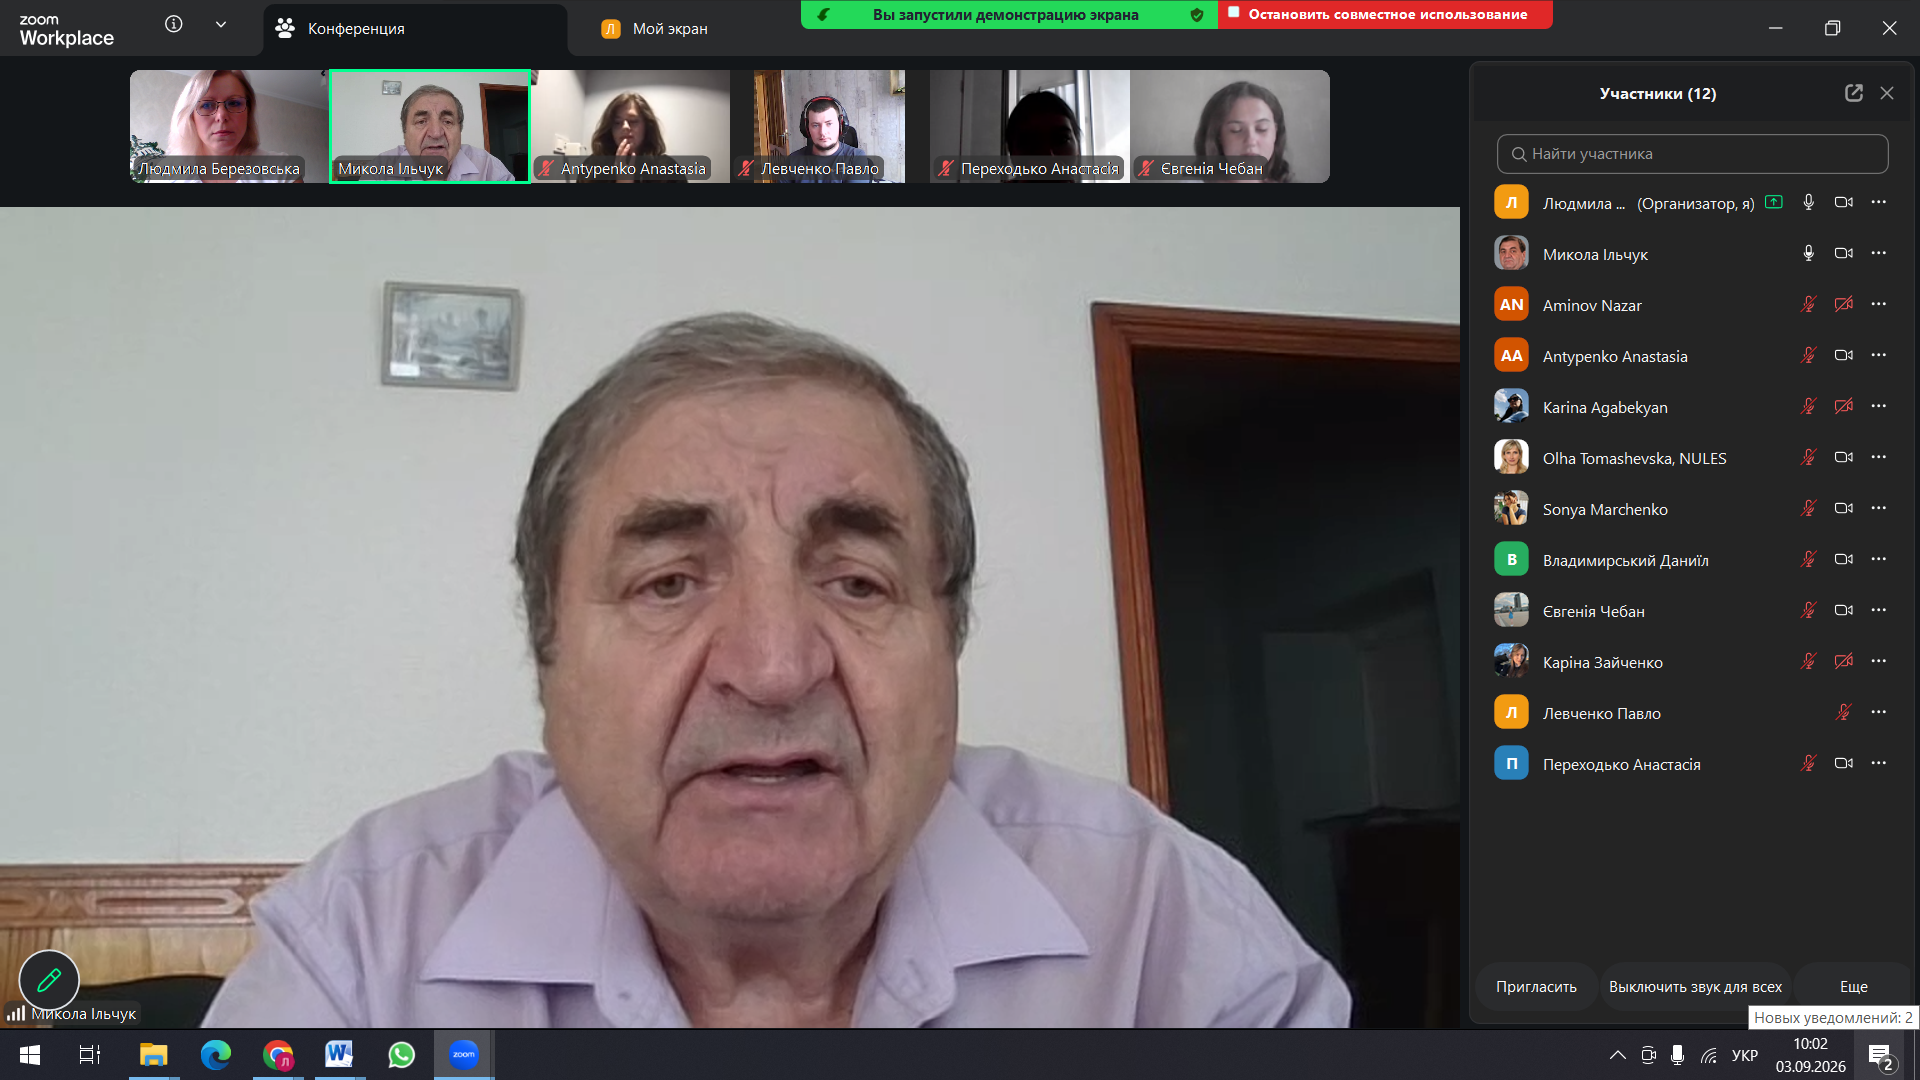Image resolution: width=1920 pixels, height=1080 pixels.
Task: Open more options for Sonya Marchenko
Action: [x=1879, y=508]
